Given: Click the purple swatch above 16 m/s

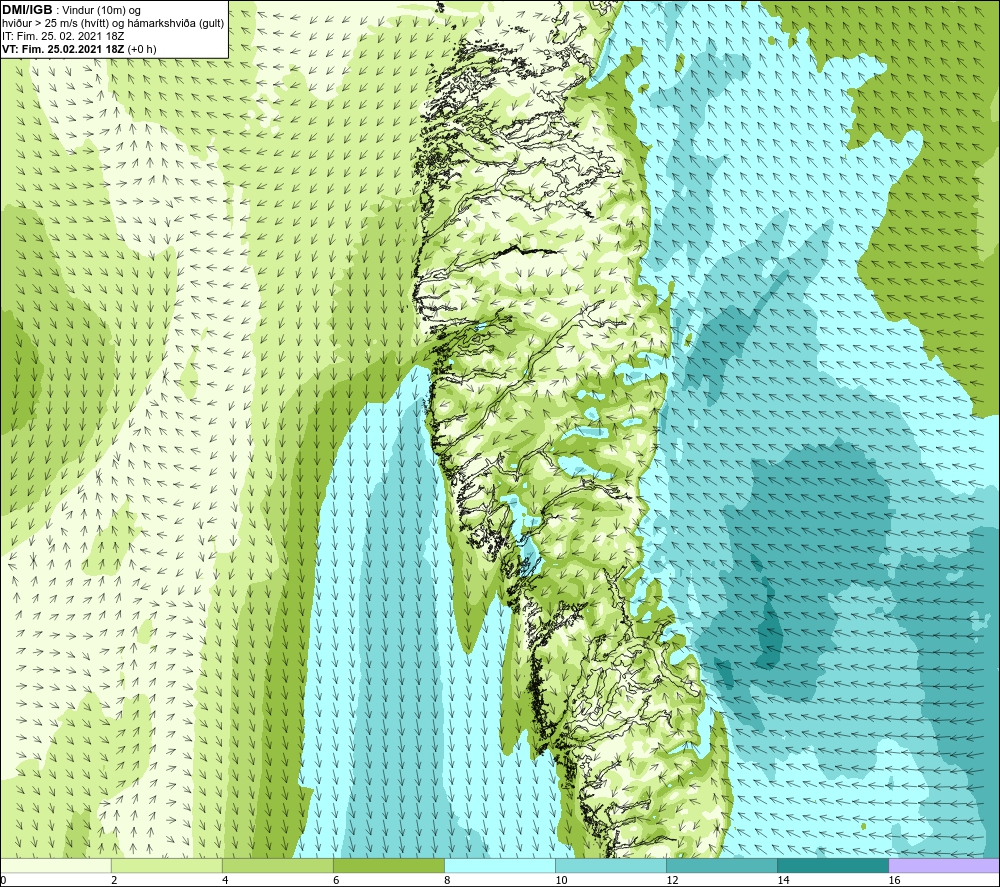Looking at the screenshot, I should [944, 865].
